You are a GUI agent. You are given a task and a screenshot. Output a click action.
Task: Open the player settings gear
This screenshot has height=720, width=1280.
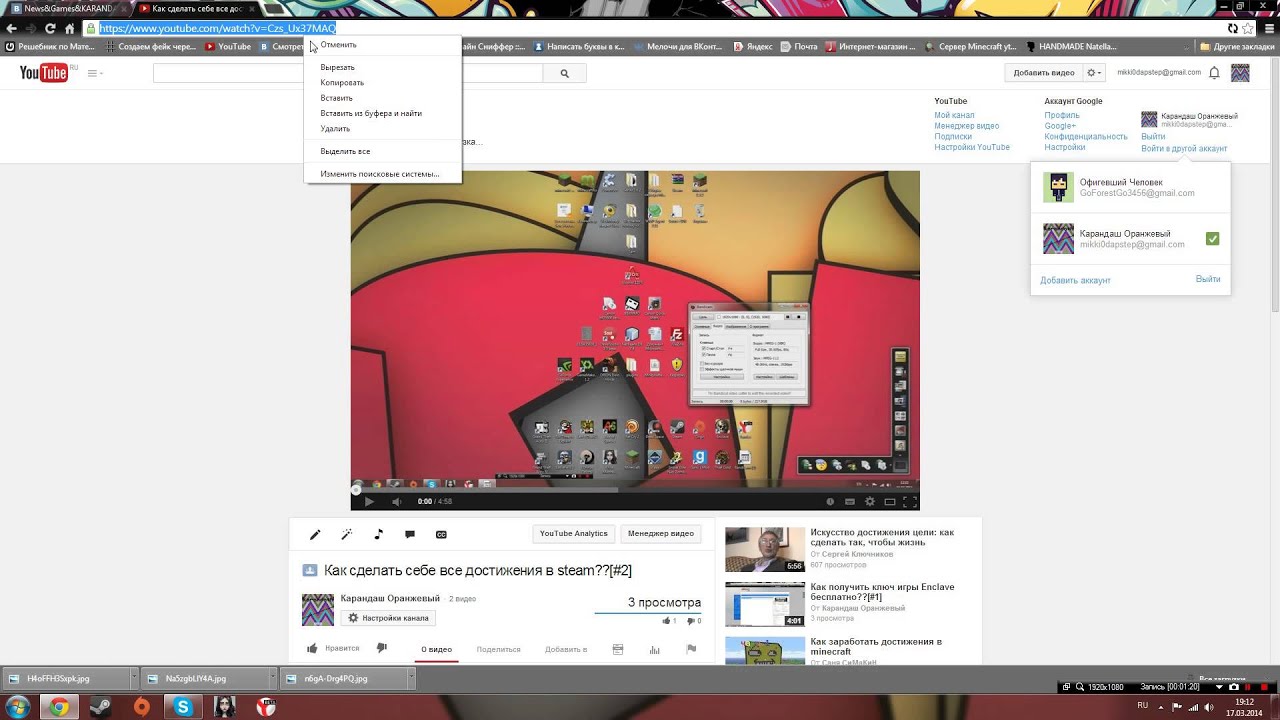[870, 501]
